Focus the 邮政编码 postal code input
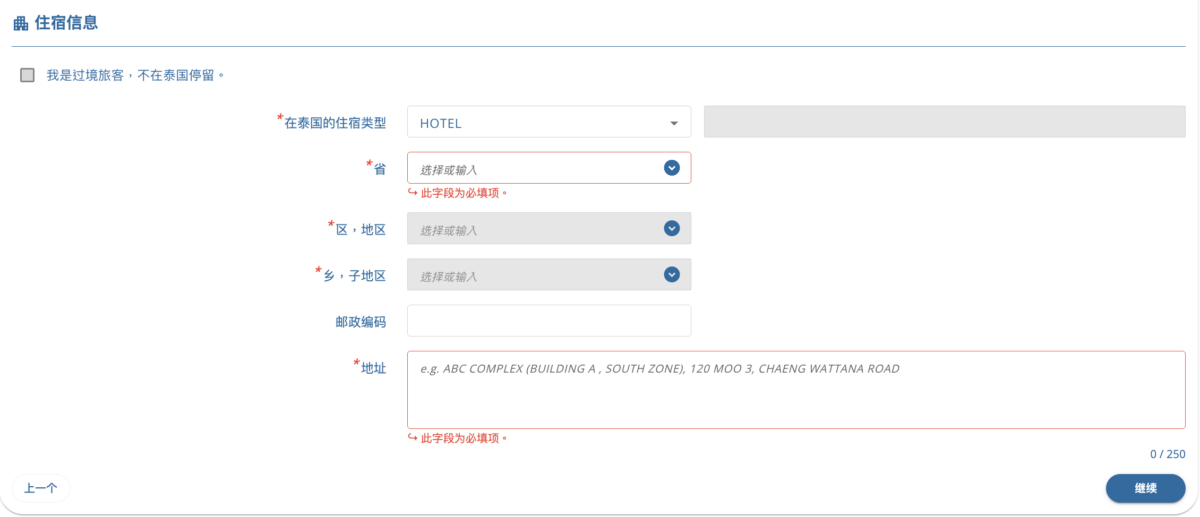 coord(549,321)
